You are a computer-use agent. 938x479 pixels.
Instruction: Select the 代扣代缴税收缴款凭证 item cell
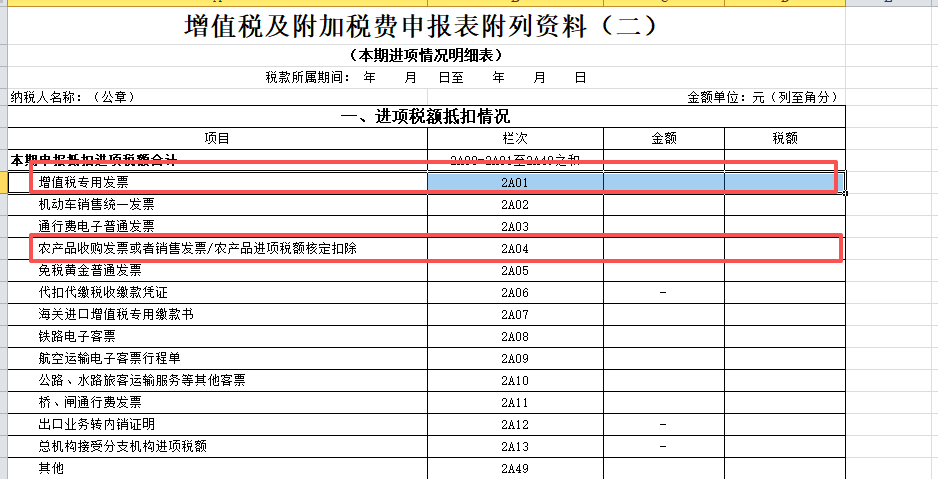click(x=217, y=293)
